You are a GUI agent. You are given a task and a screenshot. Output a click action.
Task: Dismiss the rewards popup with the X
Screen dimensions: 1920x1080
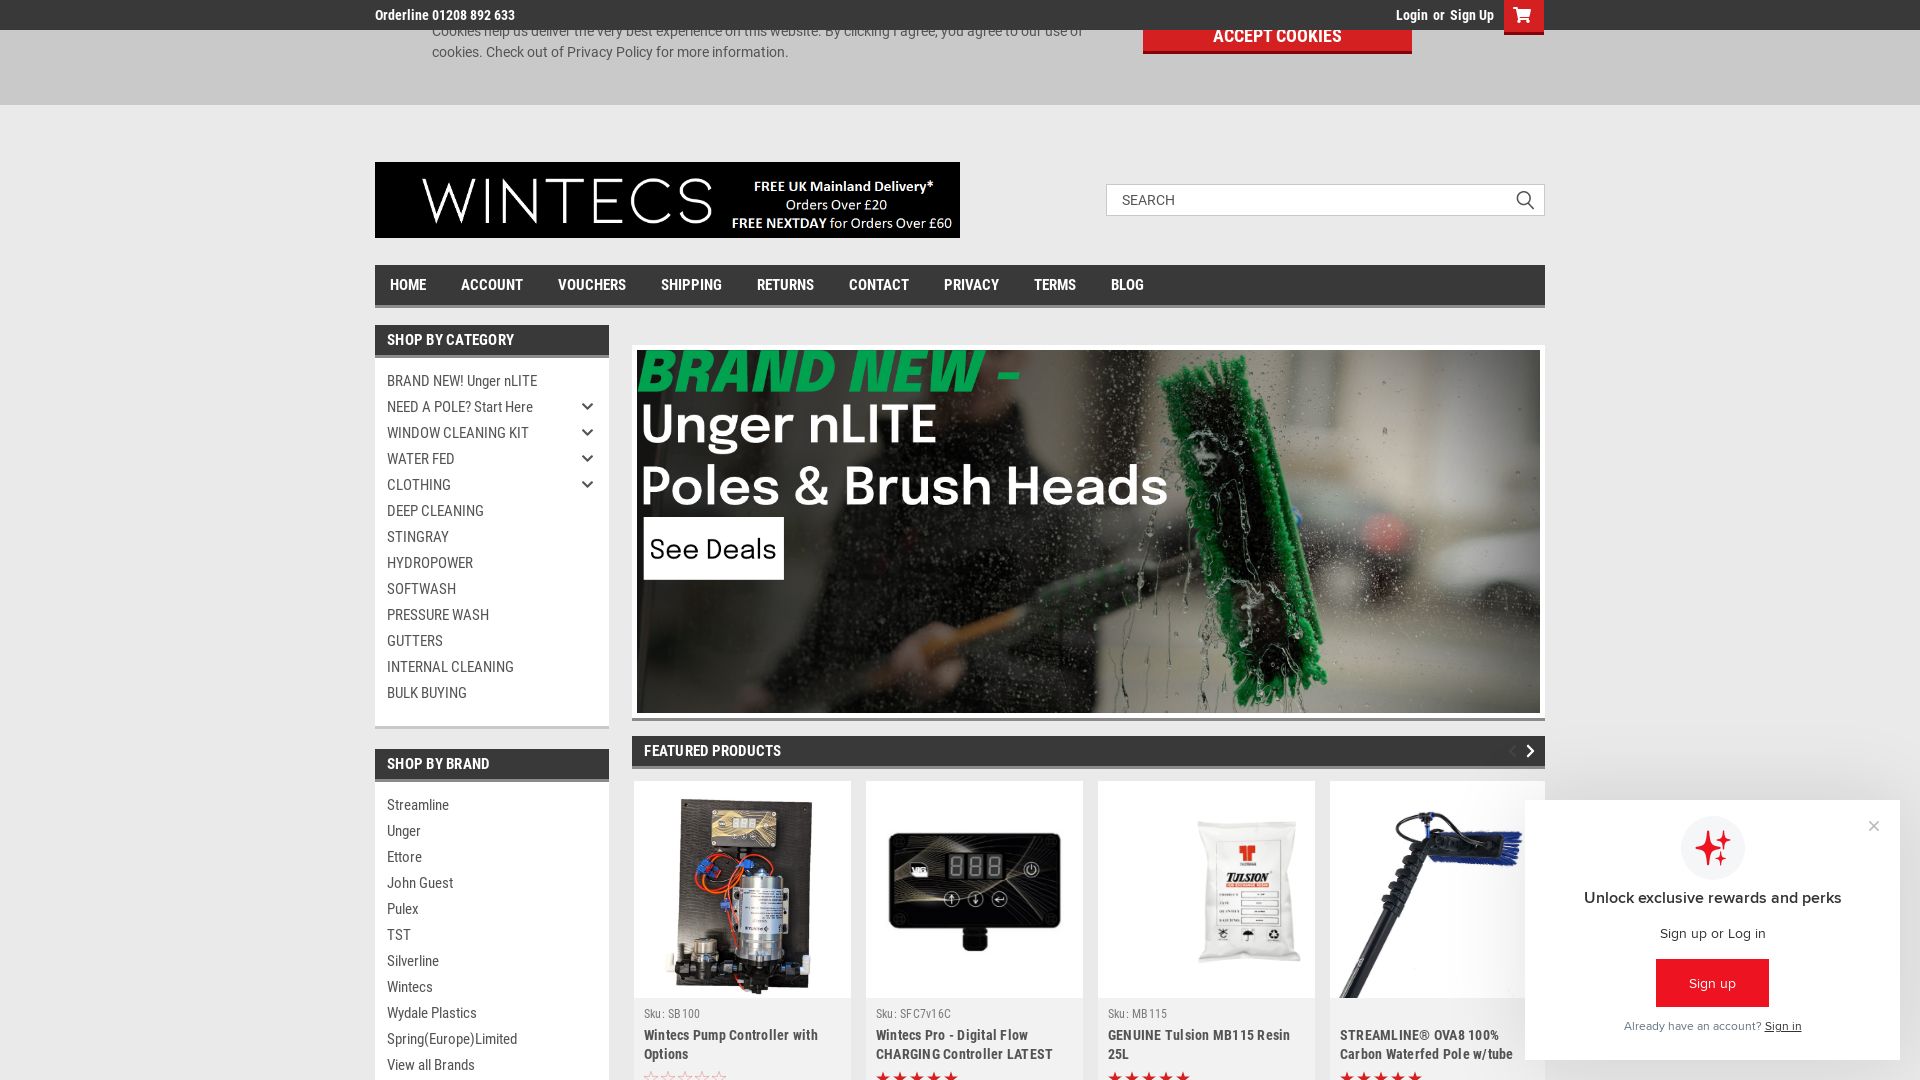click(x=1873, y=826)
